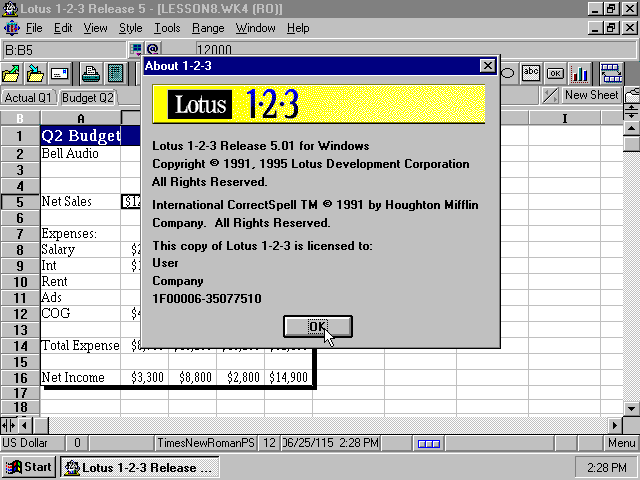
Task: Select row 5 header
Action: coord(20,202)
